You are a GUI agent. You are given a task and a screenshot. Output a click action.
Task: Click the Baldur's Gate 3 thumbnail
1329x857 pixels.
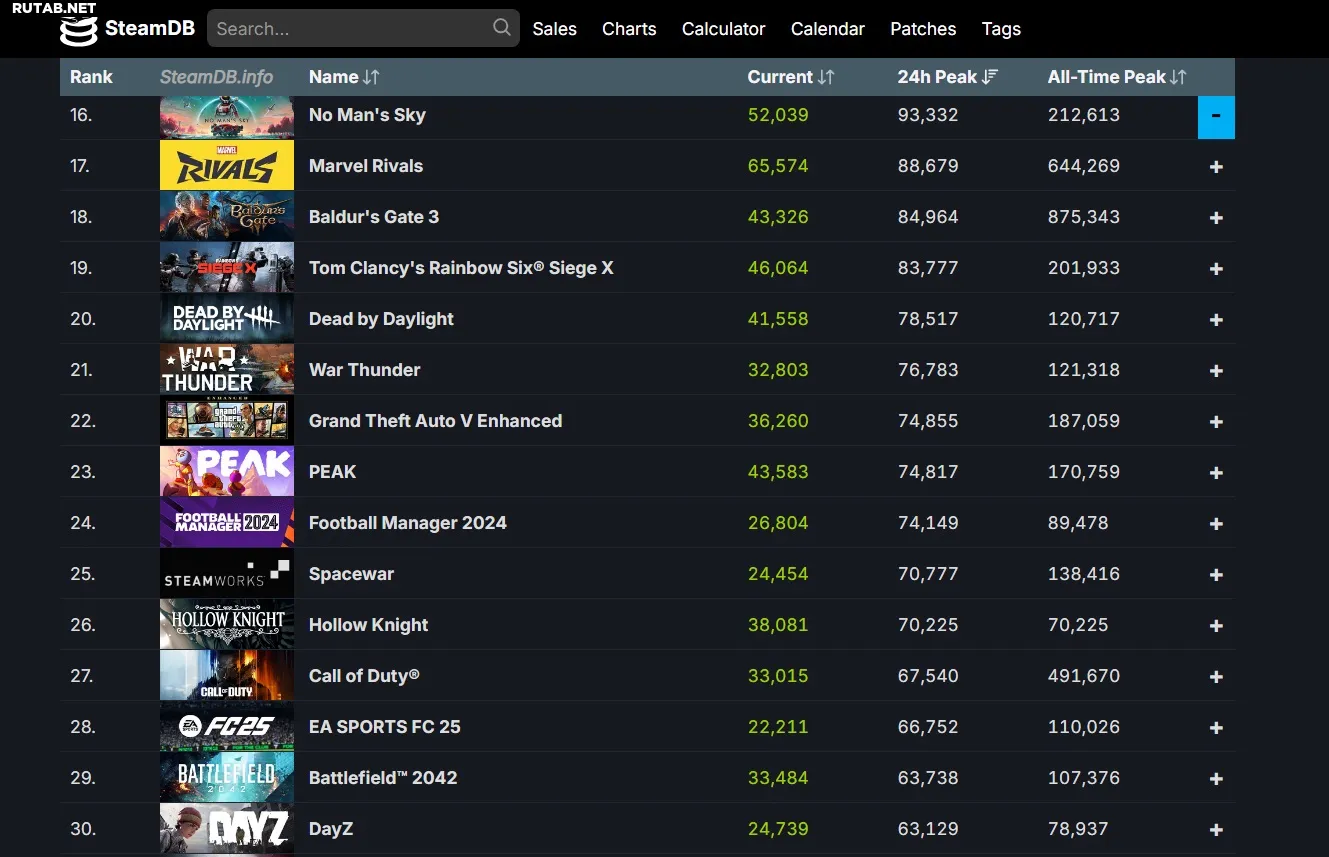coord(227,216)
